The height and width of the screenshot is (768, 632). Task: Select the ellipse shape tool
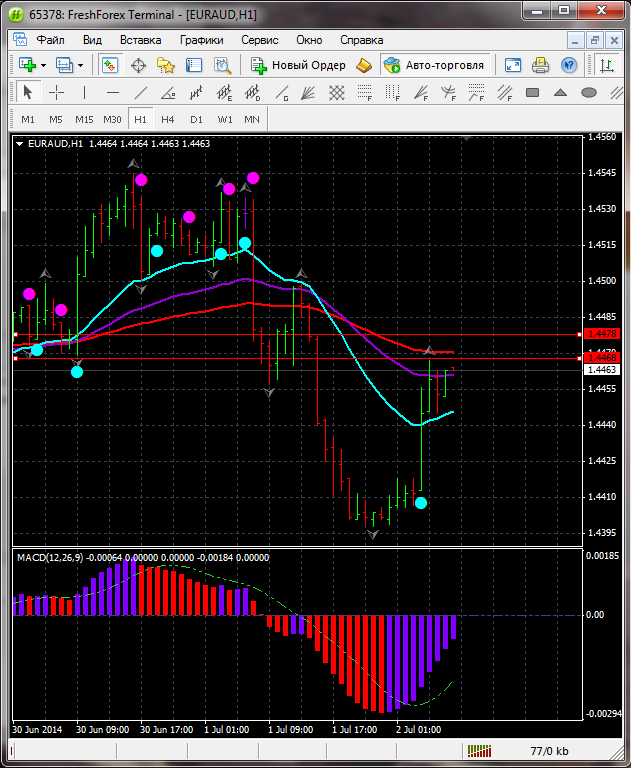click(588, 92)
